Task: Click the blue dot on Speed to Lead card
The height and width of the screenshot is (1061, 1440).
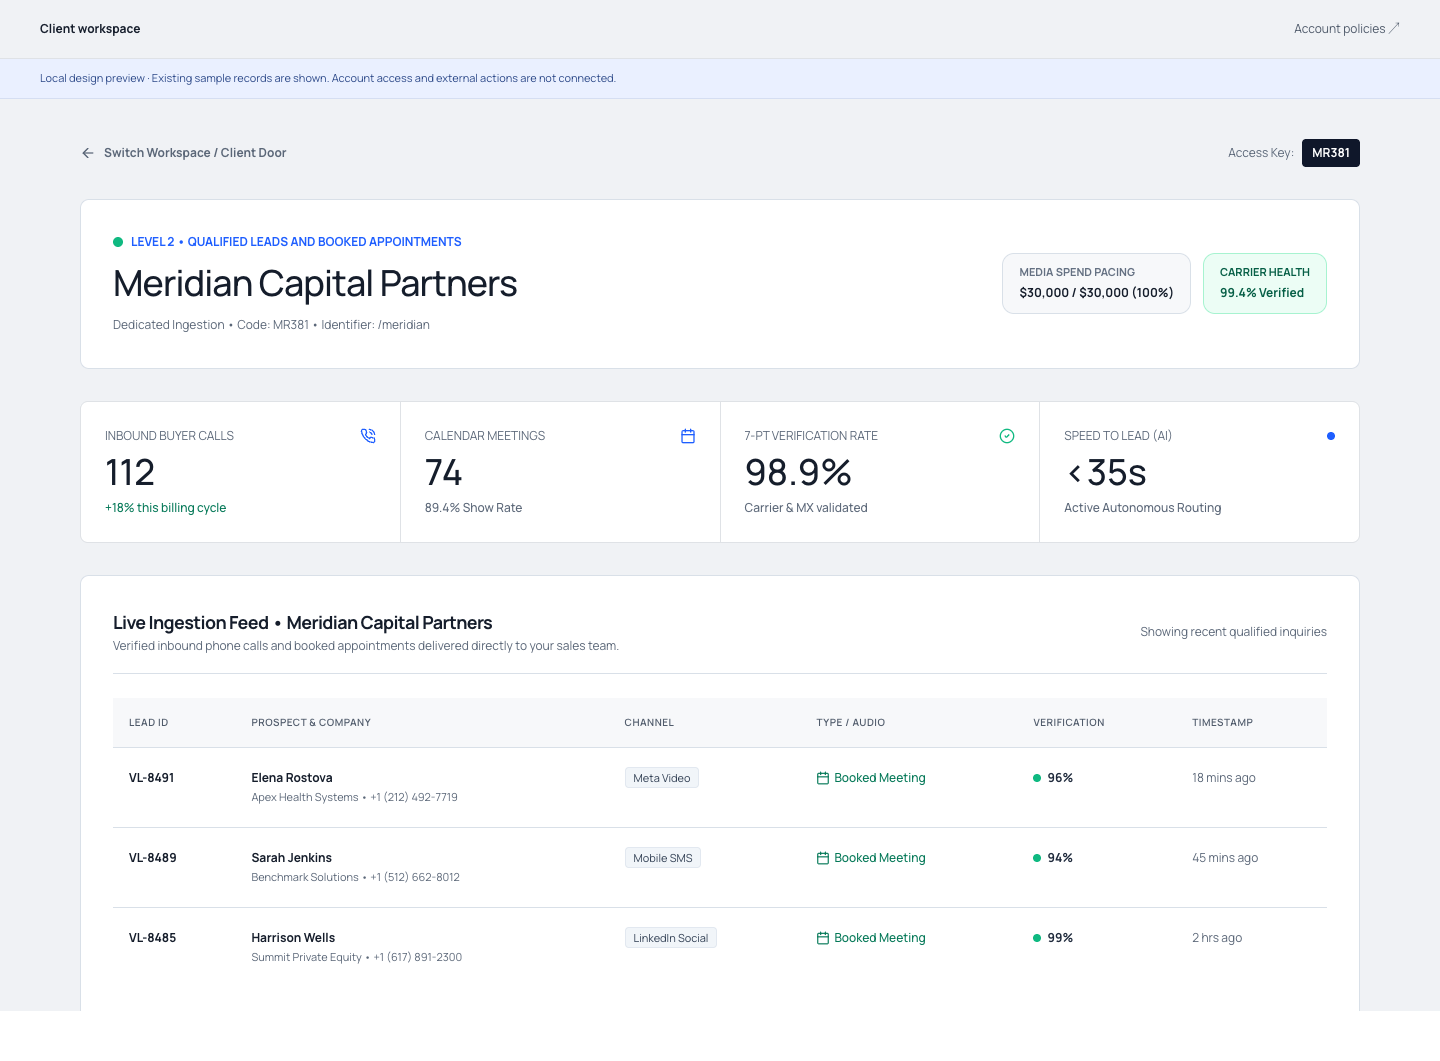Action: pyautogui.click(x=1331, y=436)
